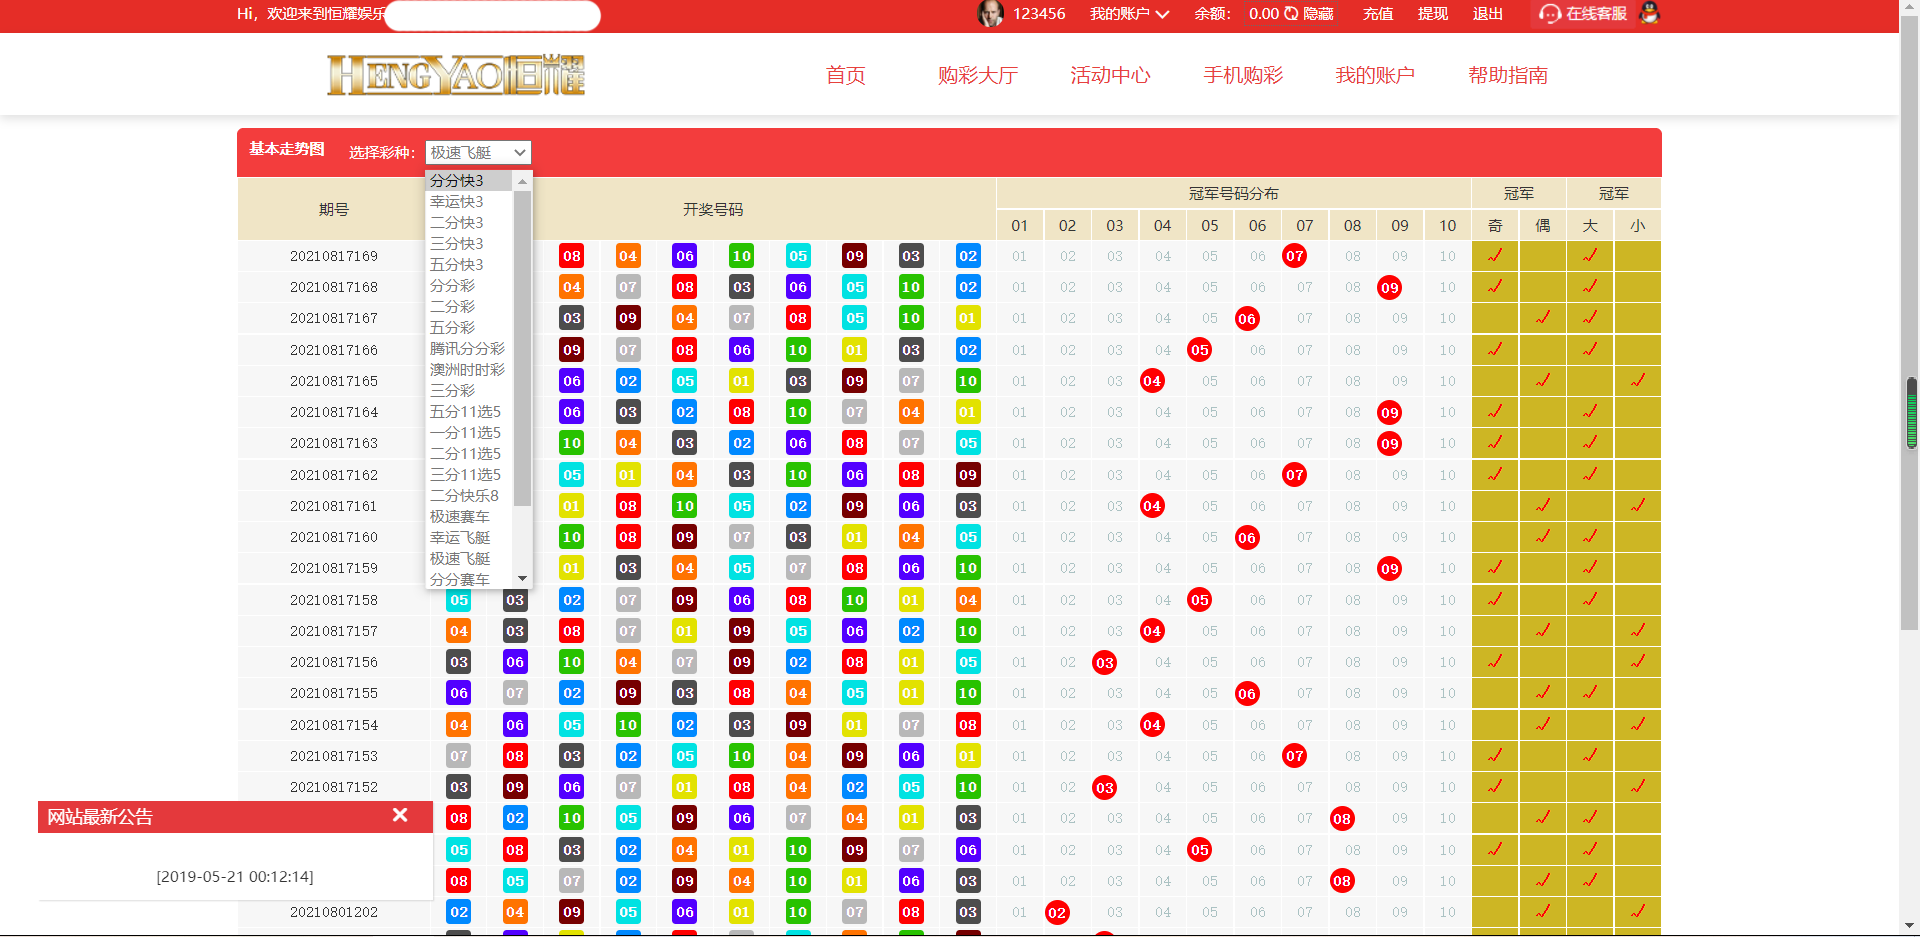Expand the 我的账户 dropdown in top bar

point(1129,14)
